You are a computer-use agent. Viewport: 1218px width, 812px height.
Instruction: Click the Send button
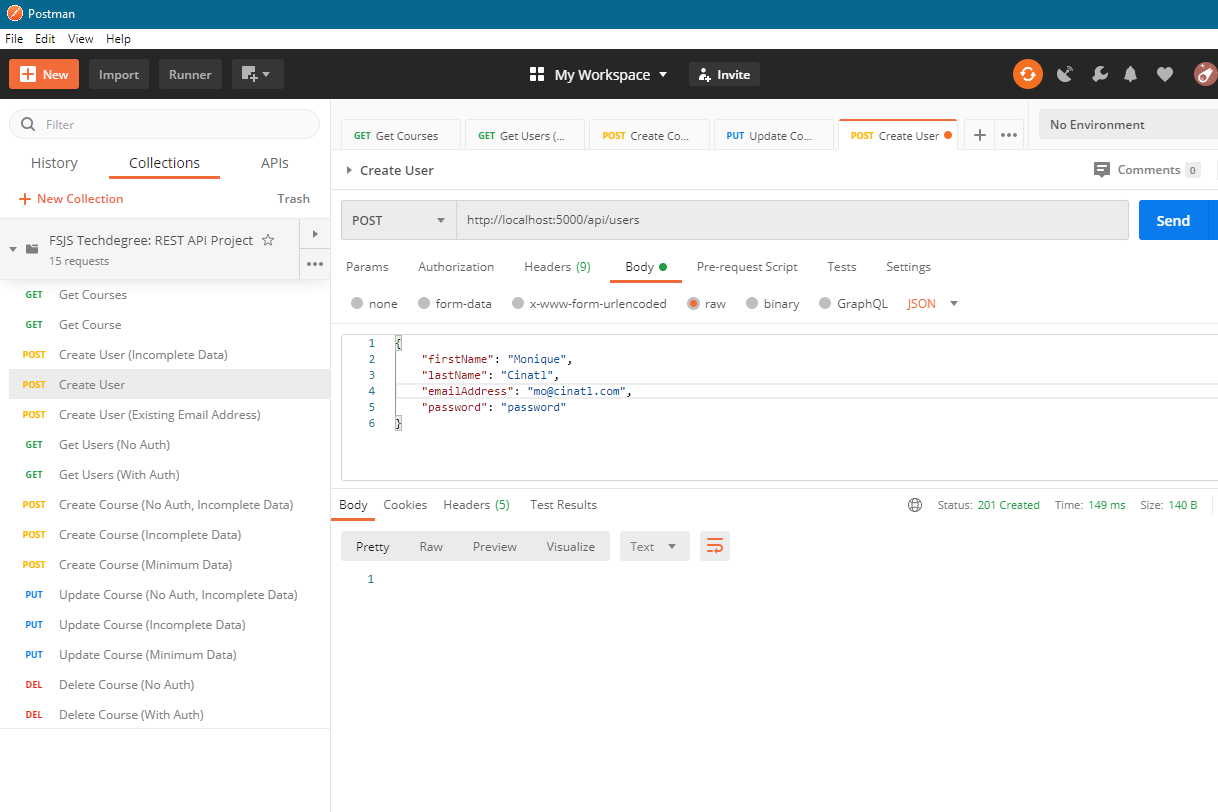[x=1175, y=219]
